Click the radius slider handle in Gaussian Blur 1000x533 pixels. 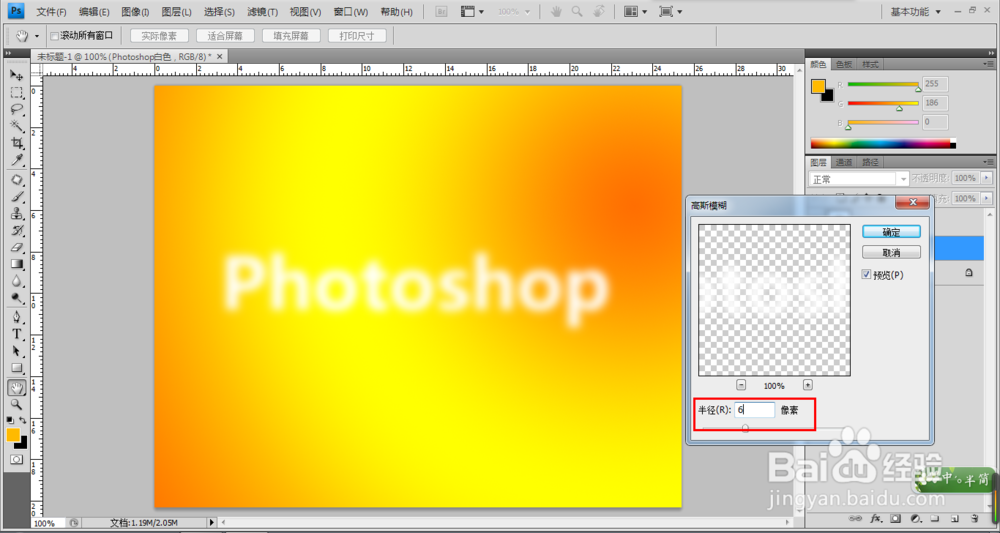pyautogui.click(x=746, y=428)
